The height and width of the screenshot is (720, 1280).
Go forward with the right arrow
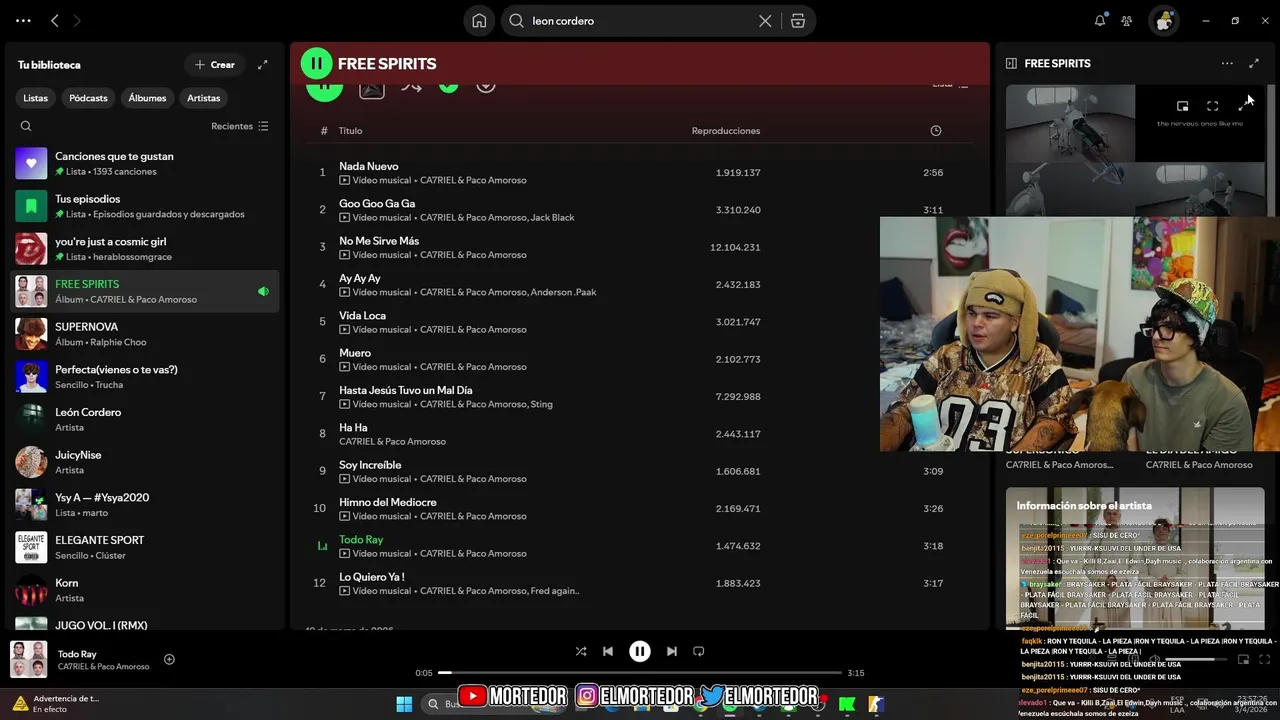click(77, 20)
